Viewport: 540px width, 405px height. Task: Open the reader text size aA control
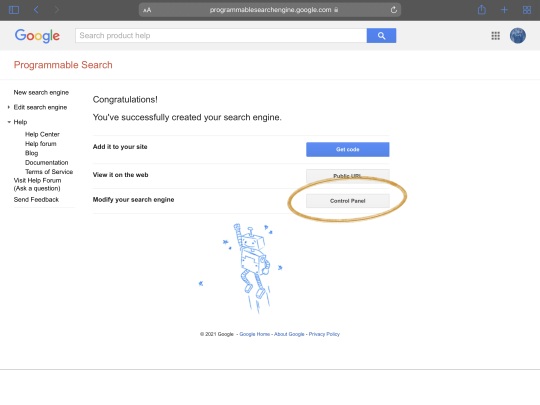click(x=147, y=10)
